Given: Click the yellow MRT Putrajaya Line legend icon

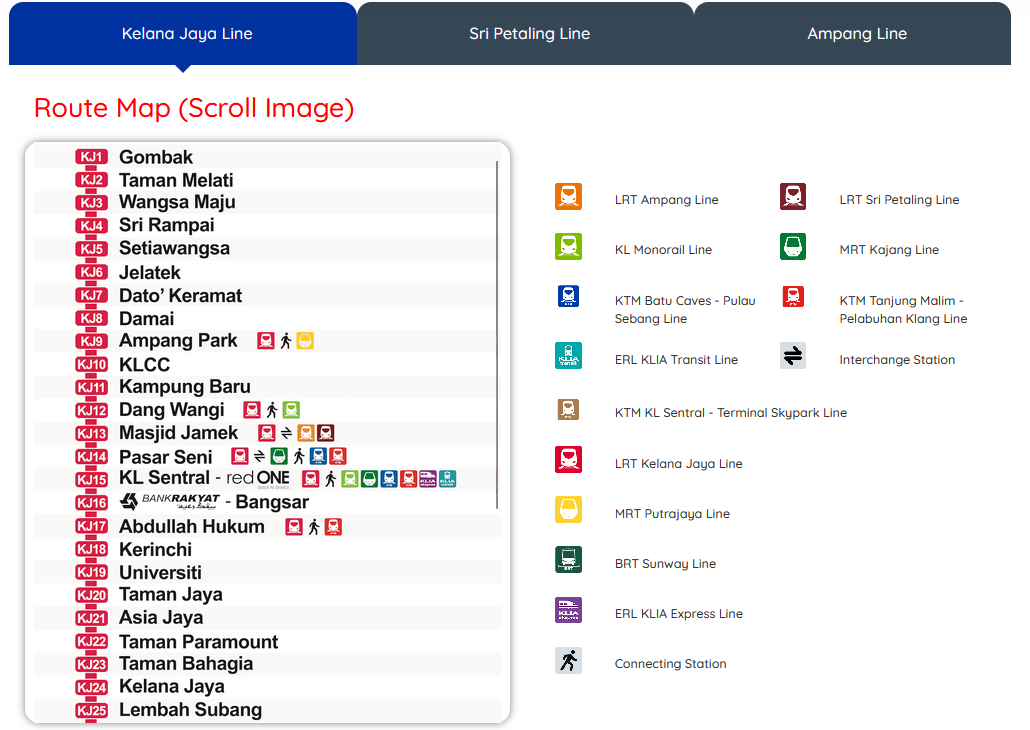Looking at the screenshot, I should 568,510.
